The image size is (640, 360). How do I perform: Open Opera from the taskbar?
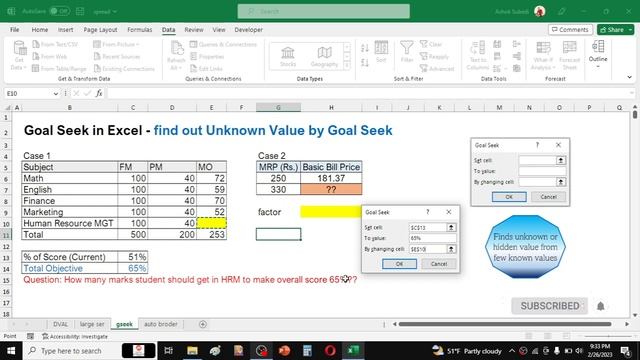pyautogui.click(x=330, y=351)
